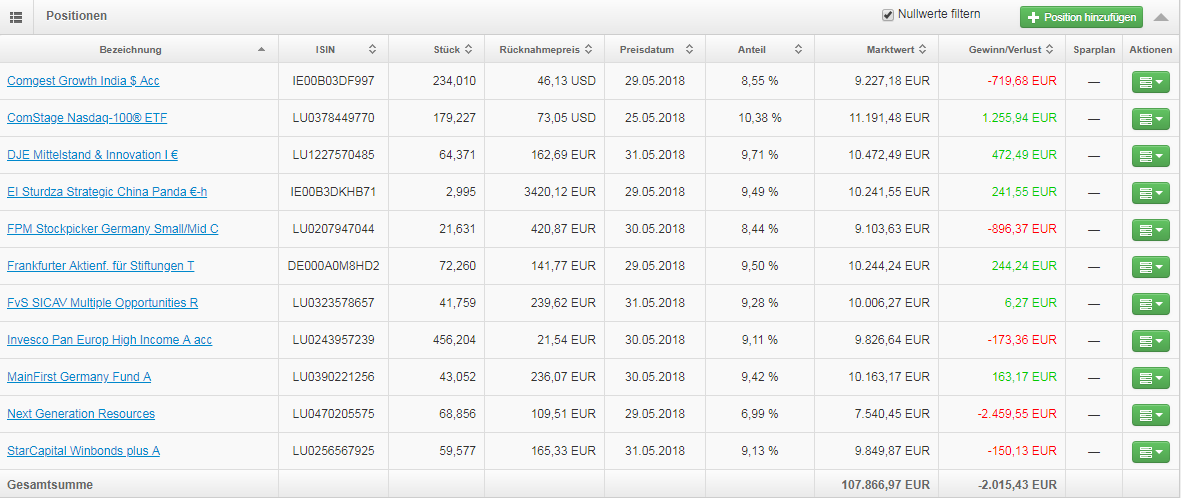Open the ComStage Nasdaq-100 ETF link

pyautogui.click(x=87, y=118)
